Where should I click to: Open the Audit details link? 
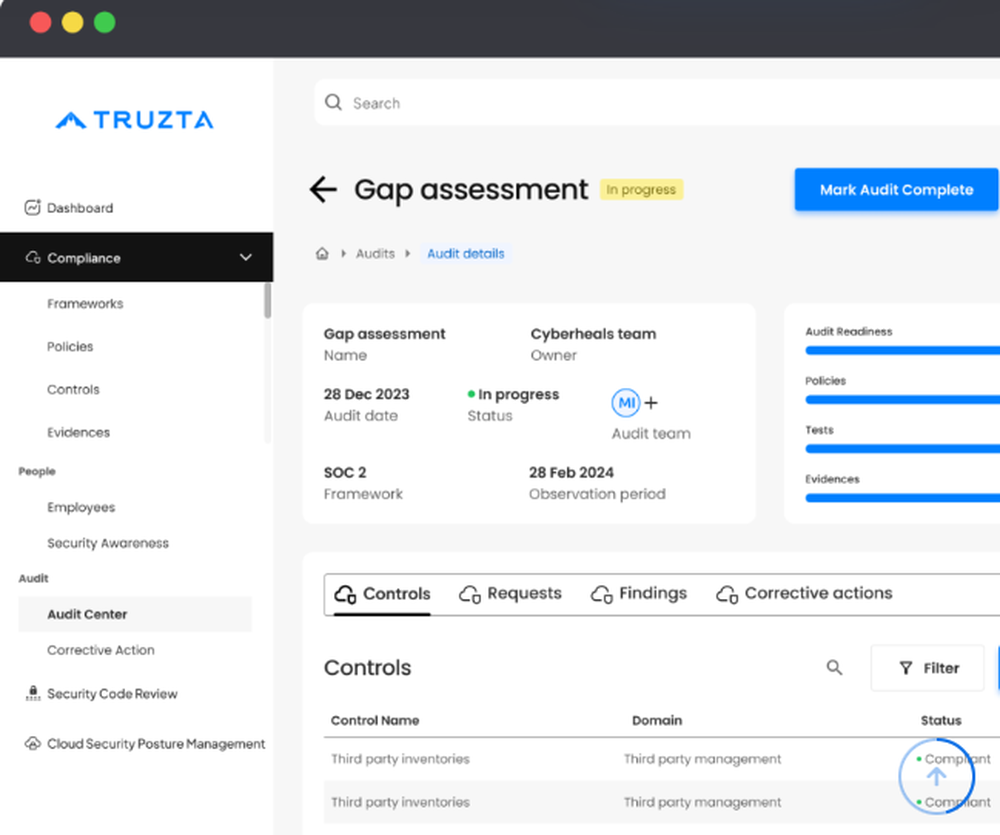click(x=465, y=253)
